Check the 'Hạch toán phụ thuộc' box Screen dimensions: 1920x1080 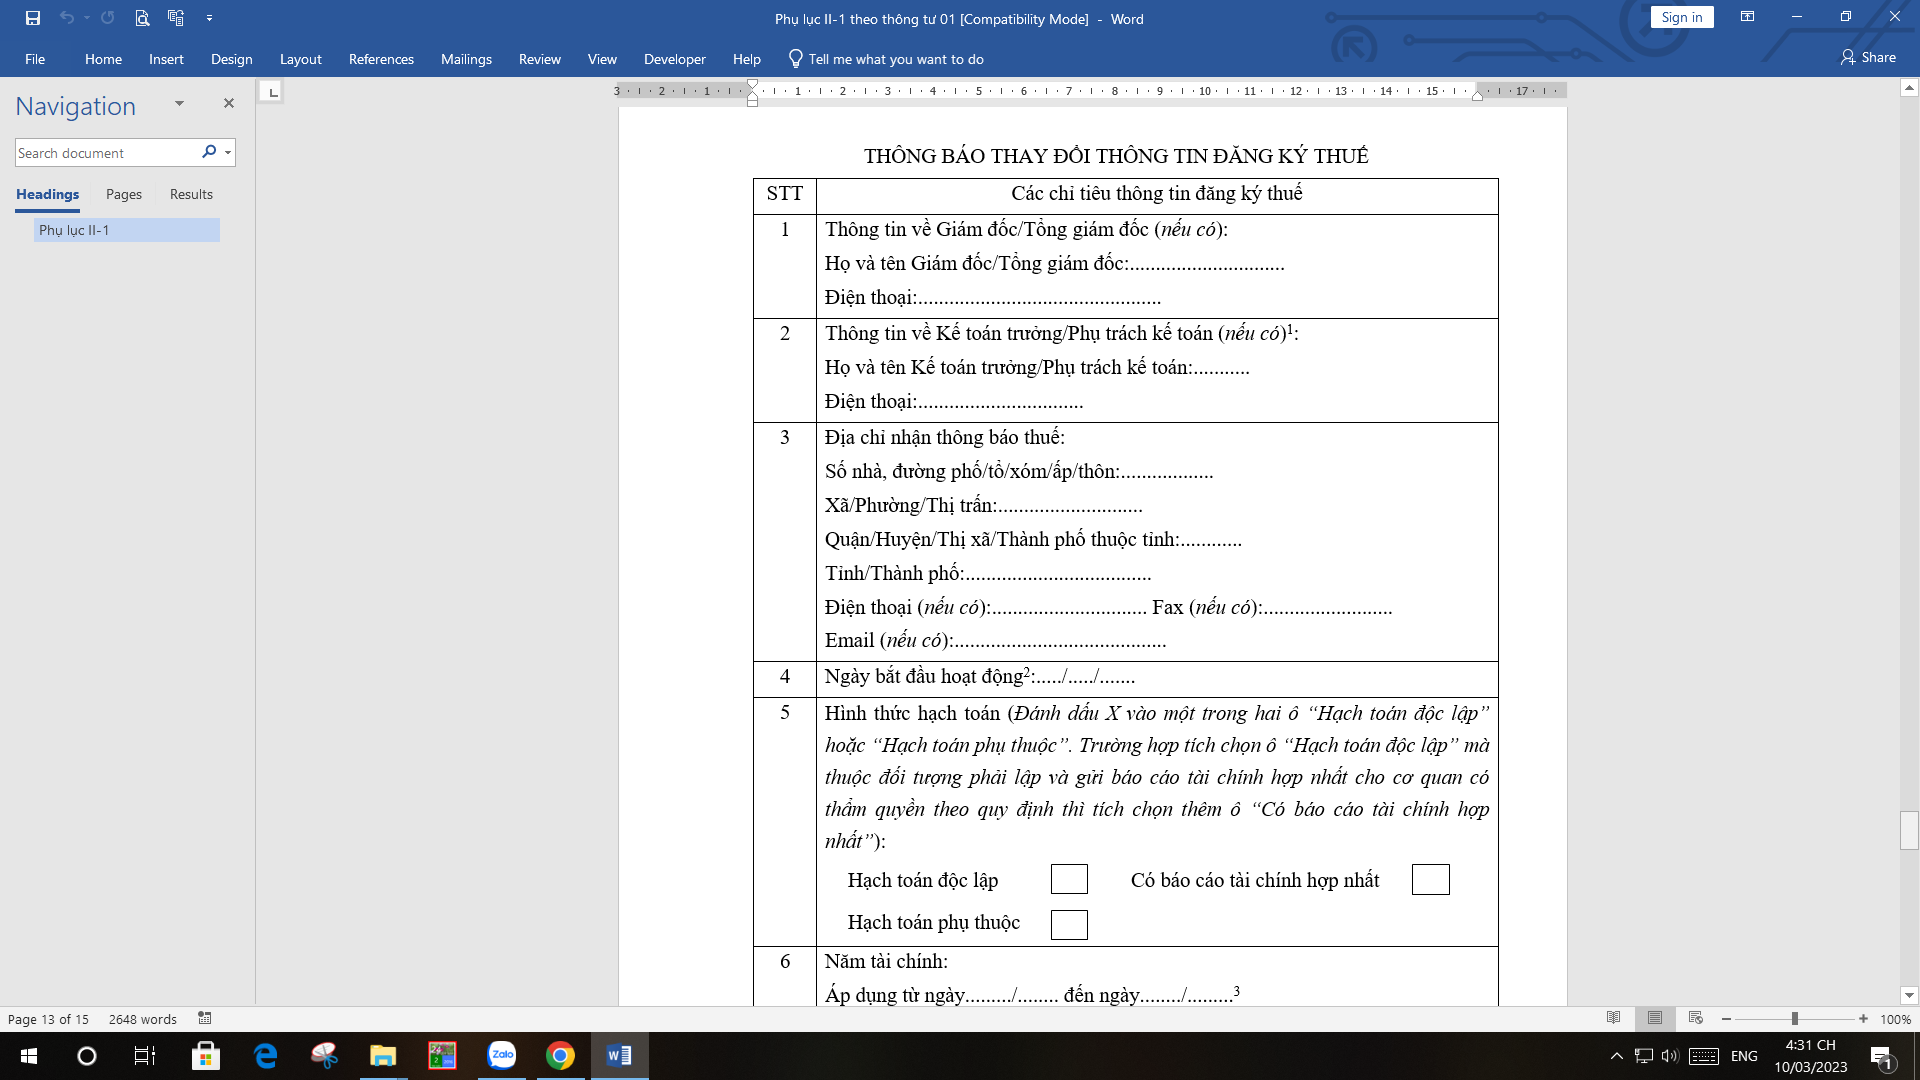click(x=1069, y=924)
